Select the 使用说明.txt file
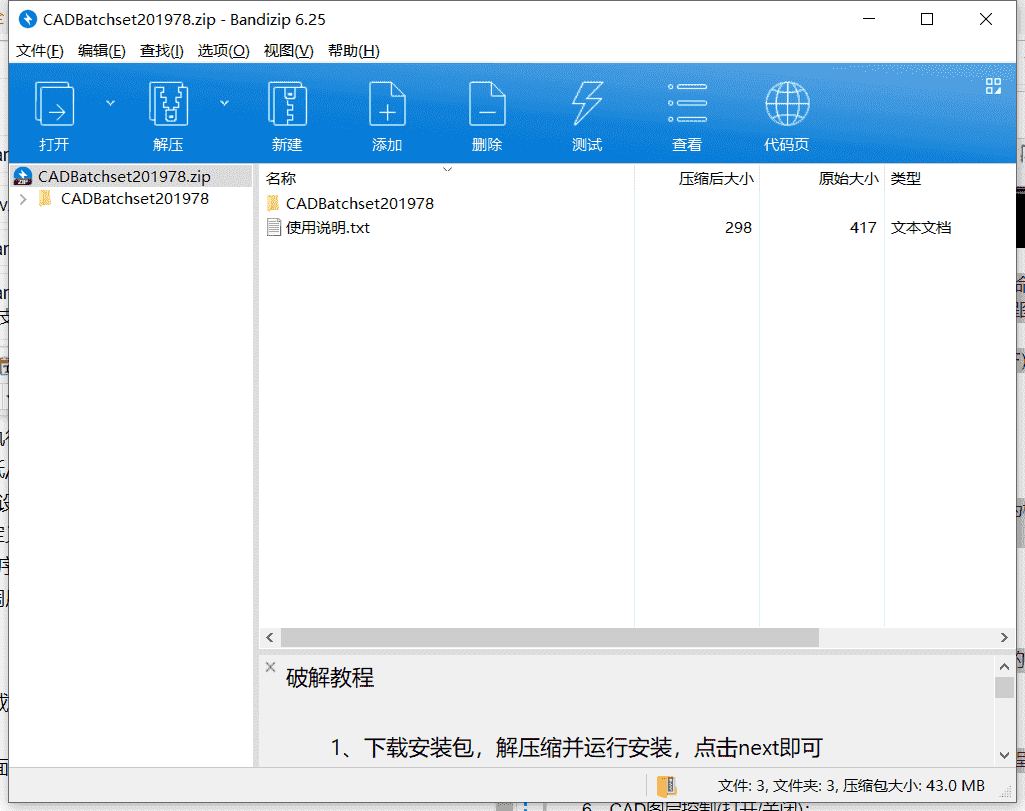 click(328, 227)
